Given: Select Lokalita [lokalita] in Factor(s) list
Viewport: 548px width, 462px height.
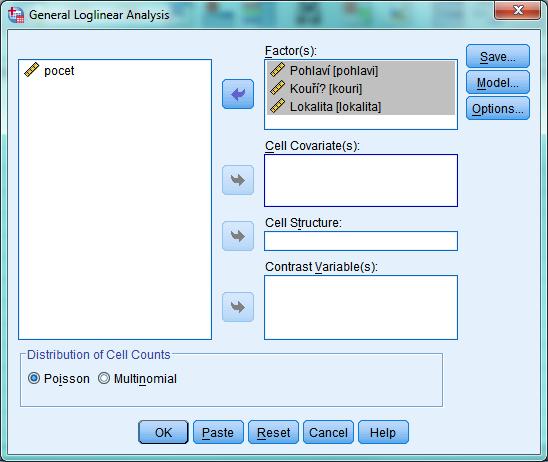Looking at the screenshot, I should tap(361, 106).
